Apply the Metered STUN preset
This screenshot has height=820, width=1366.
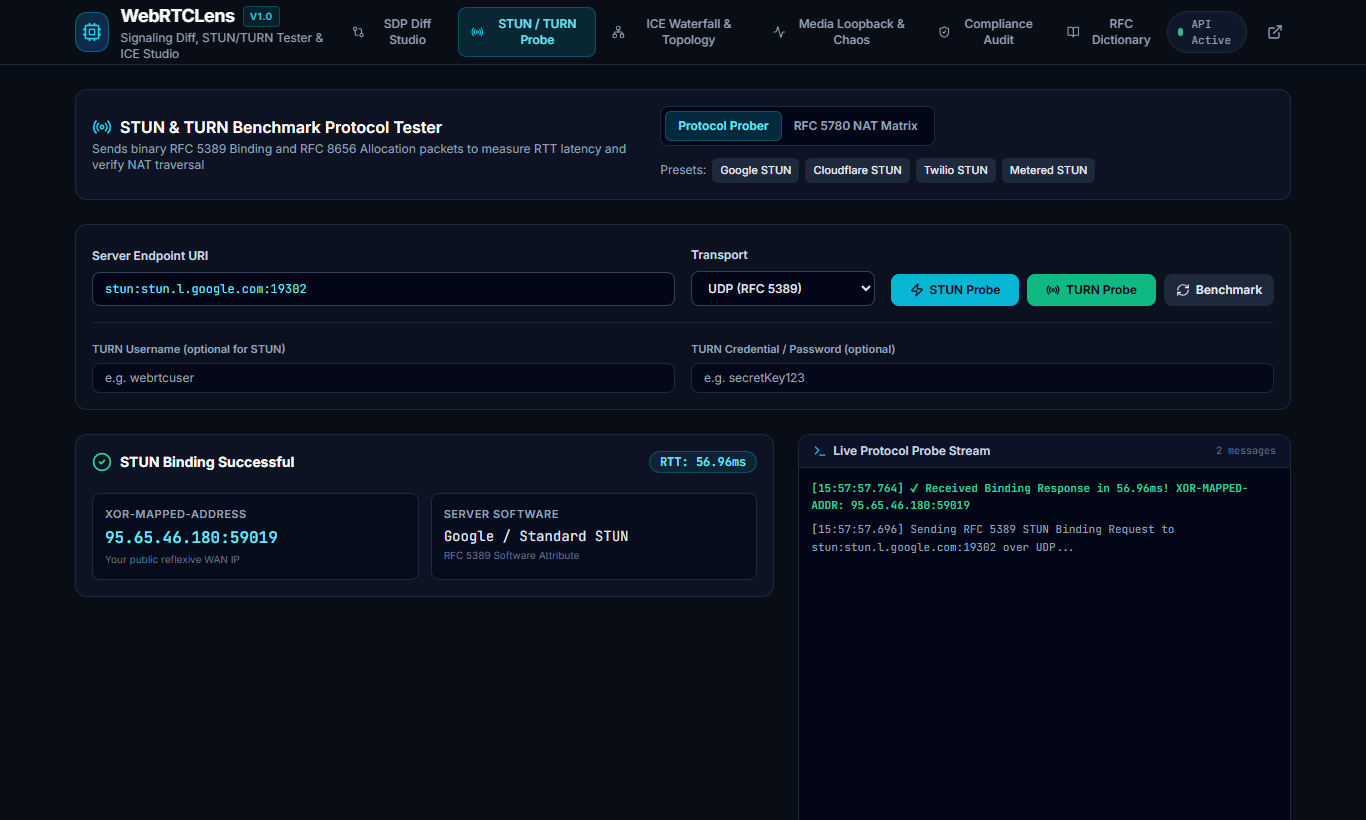pyautogui.click(x=1048, y=170)
